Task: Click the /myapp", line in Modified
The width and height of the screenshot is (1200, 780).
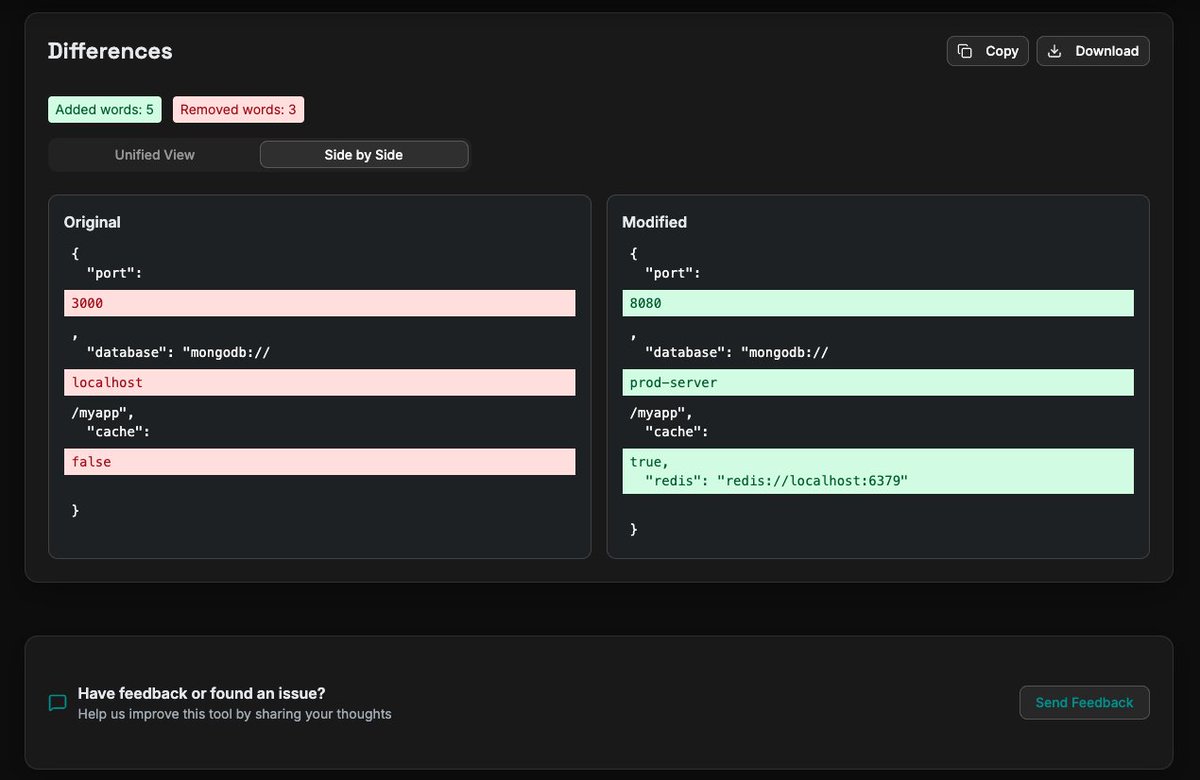Action: click(x=661, y=412)
